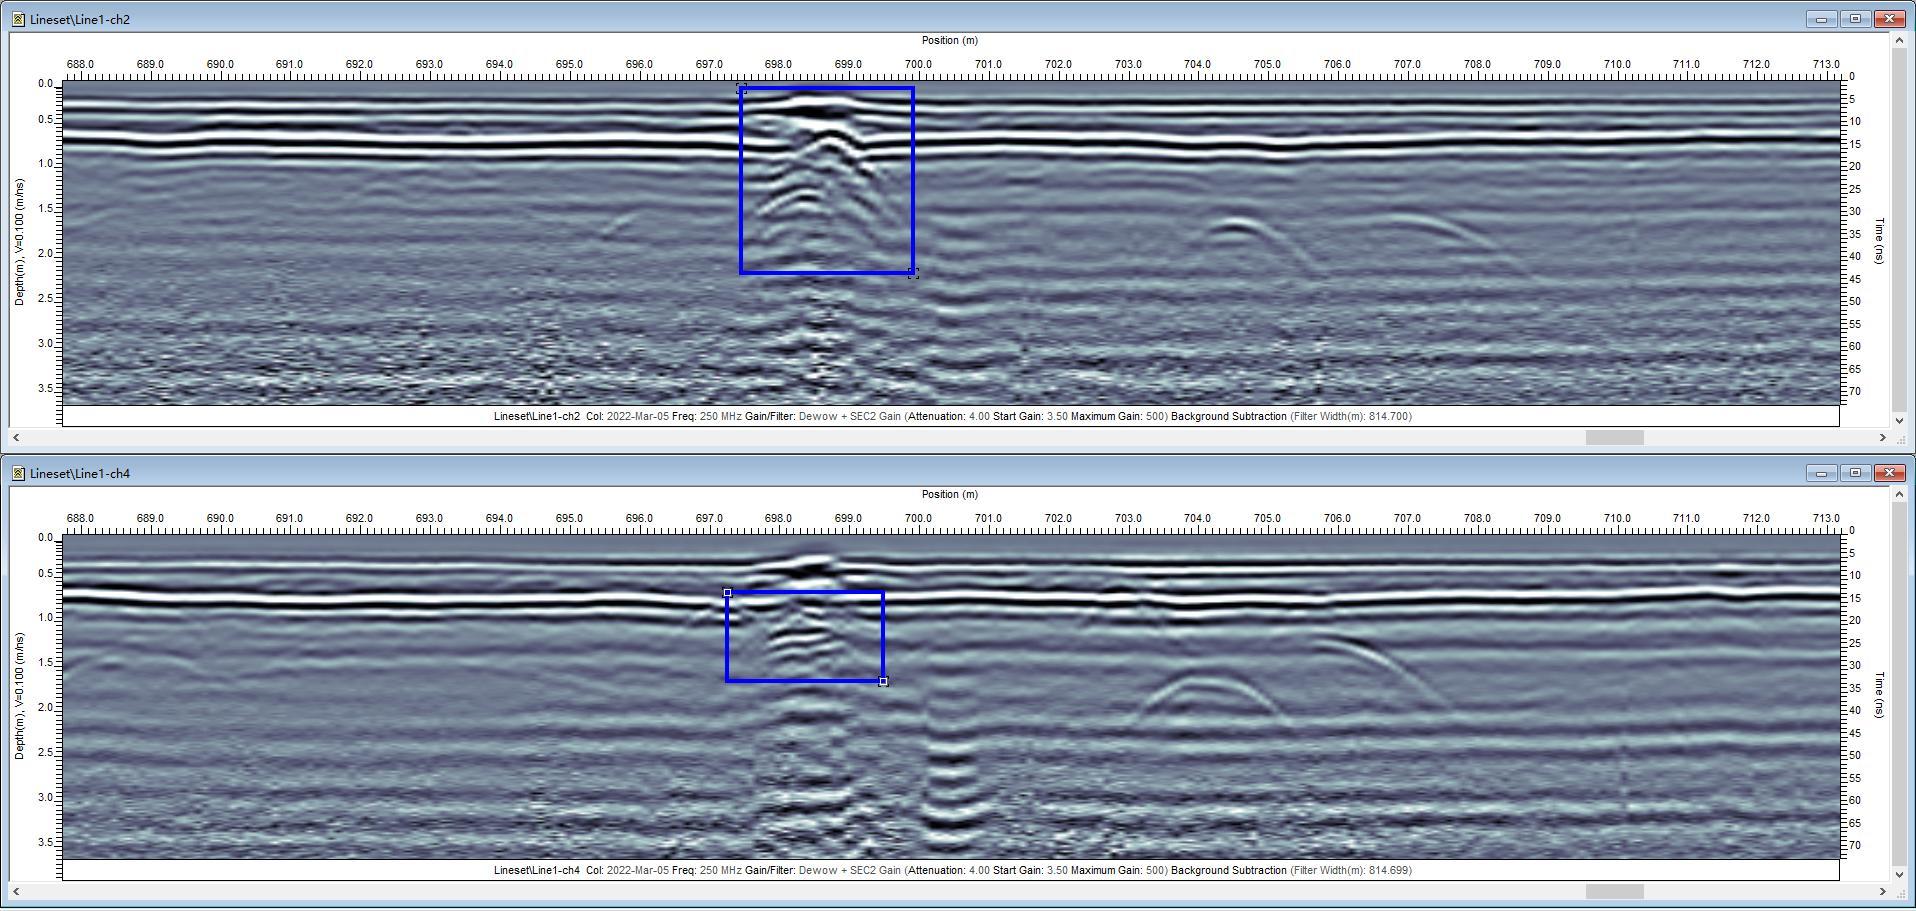
Task: Click 'Position (m)' label in ch4 window
Action: [x=950, y=494]
